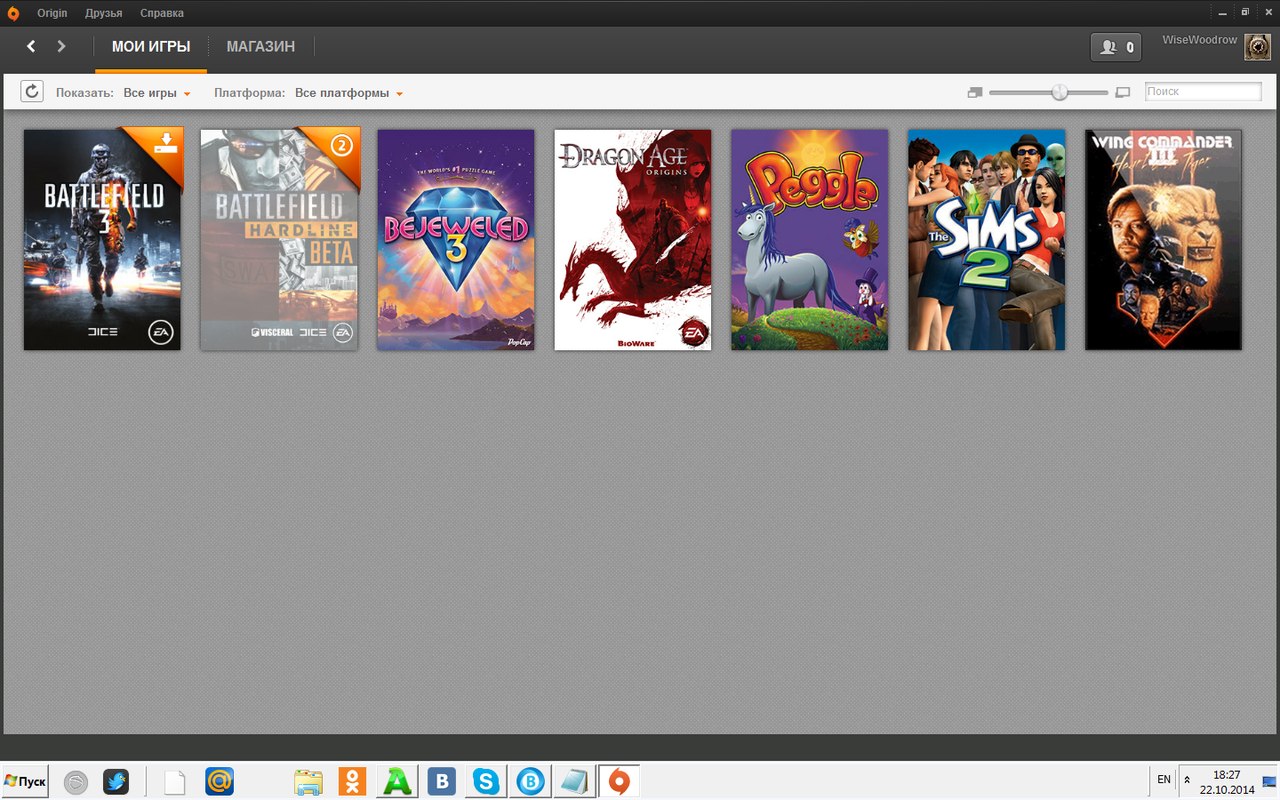The height and width of the screenshot is (800, 1280).
Task: Select the Battlefield 3 game tile
Action: (x=102, y=240)
